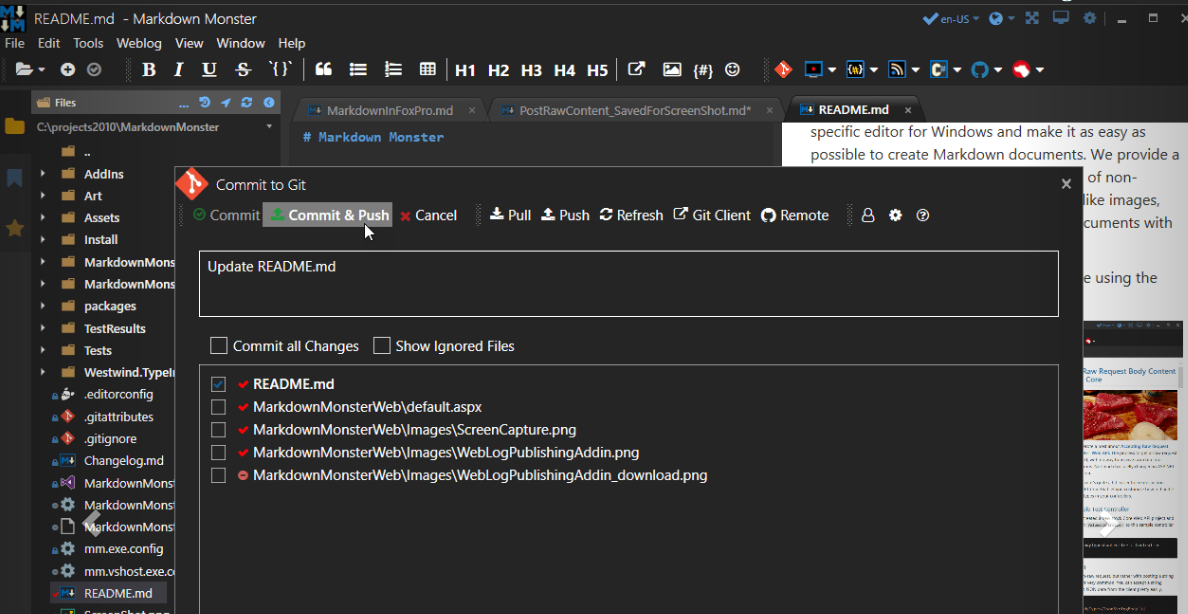Insert code block with {#} icon
Screen dimensions: 1188x614
(x=702, y=70)
